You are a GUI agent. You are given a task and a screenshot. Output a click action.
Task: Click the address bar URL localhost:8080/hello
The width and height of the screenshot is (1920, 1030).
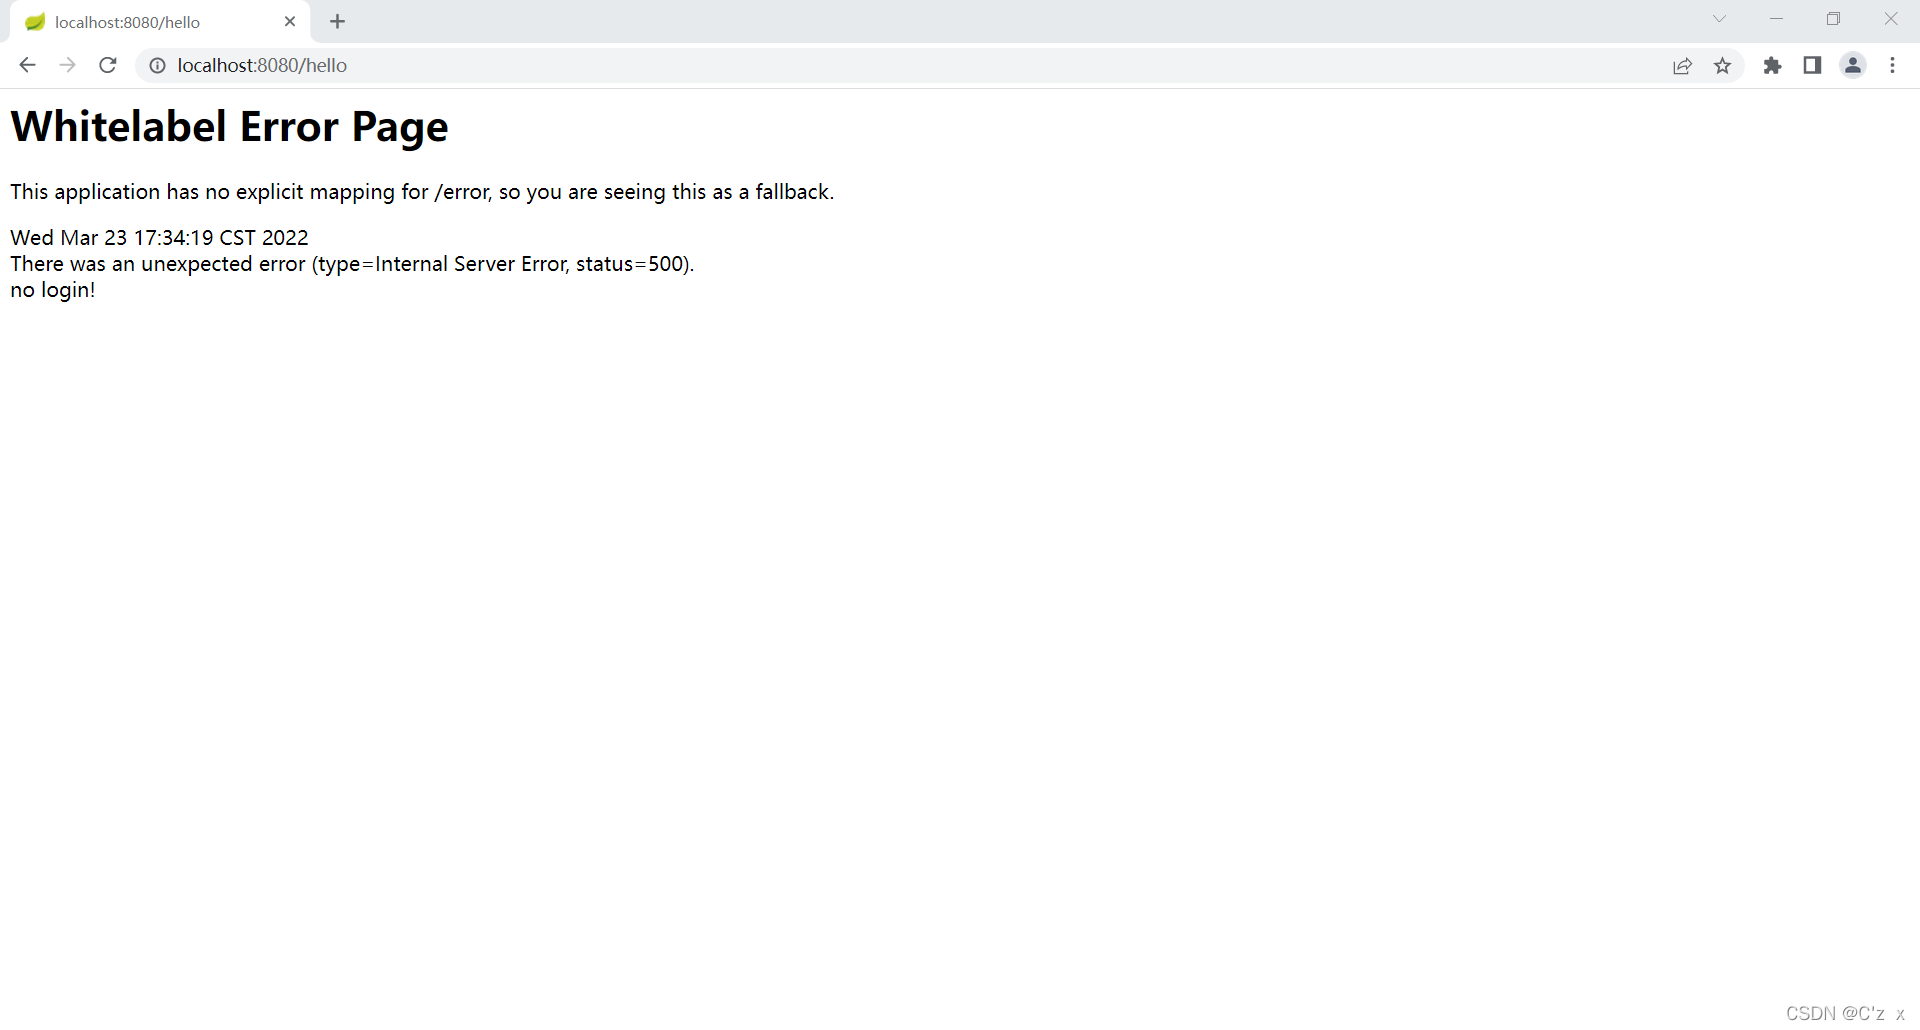point(262,65)
